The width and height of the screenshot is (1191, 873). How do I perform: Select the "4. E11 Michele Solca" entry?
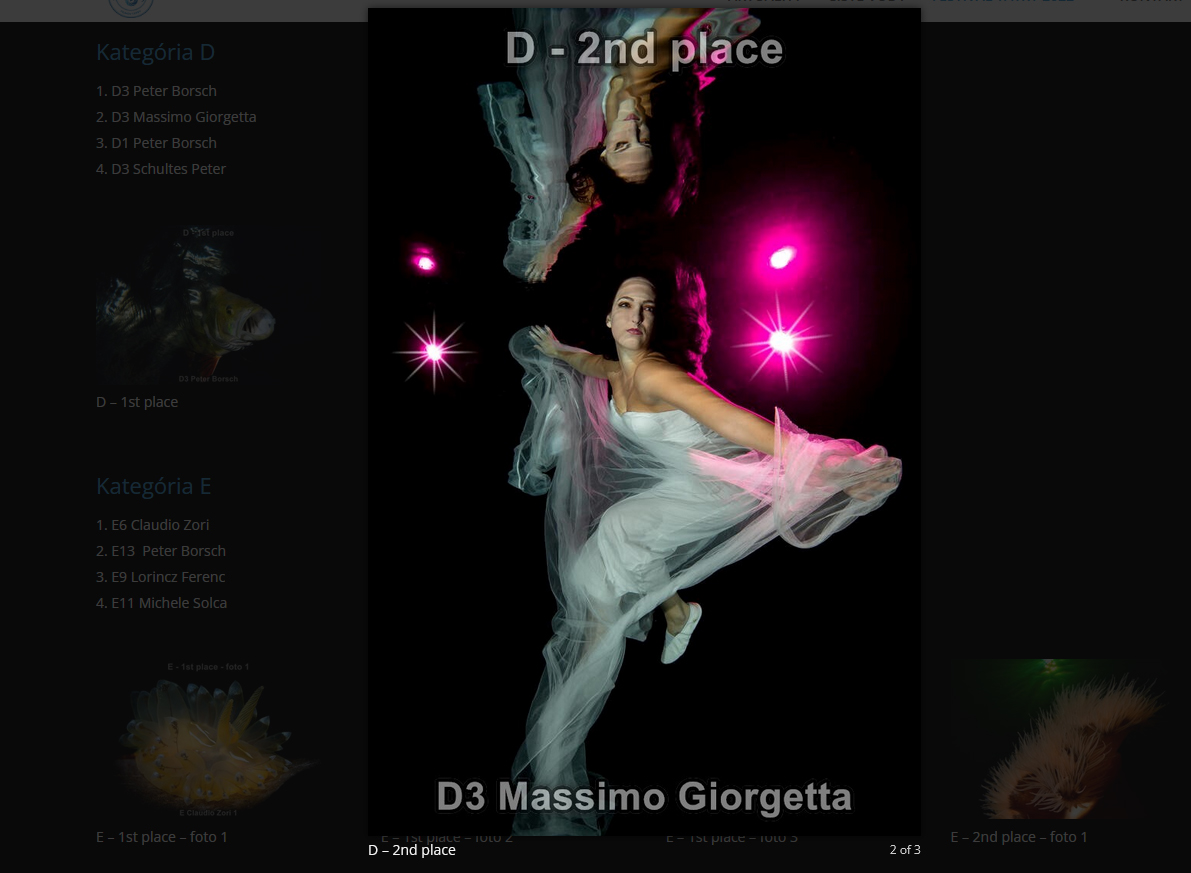pyautogui.click(x=162, y=603)
